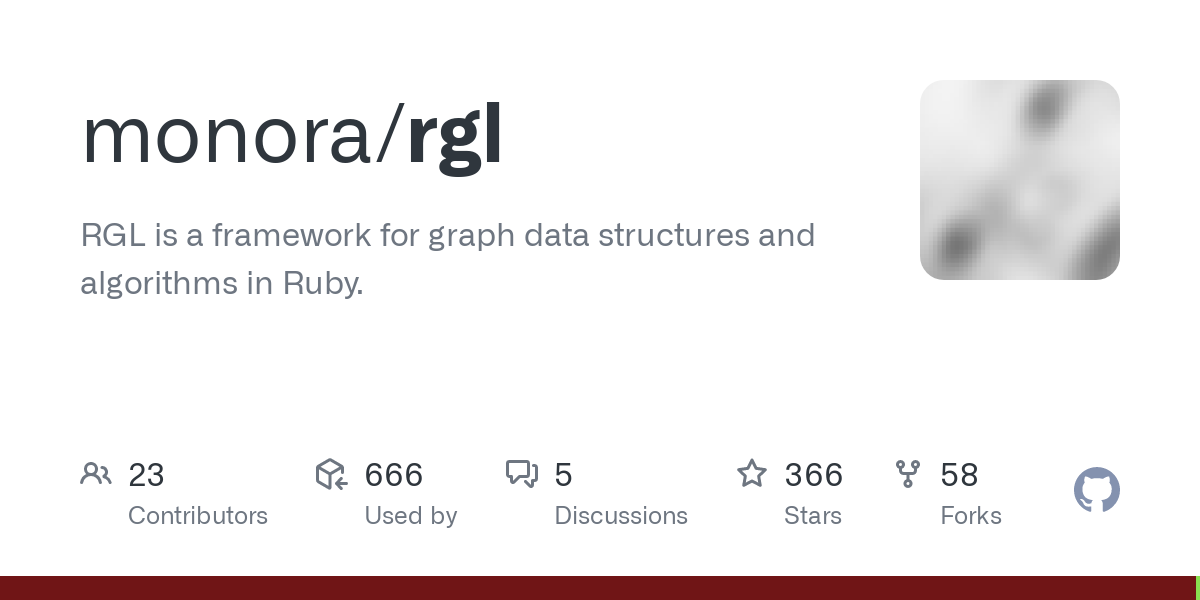Select the monora owner name

[x=227, y=136]
